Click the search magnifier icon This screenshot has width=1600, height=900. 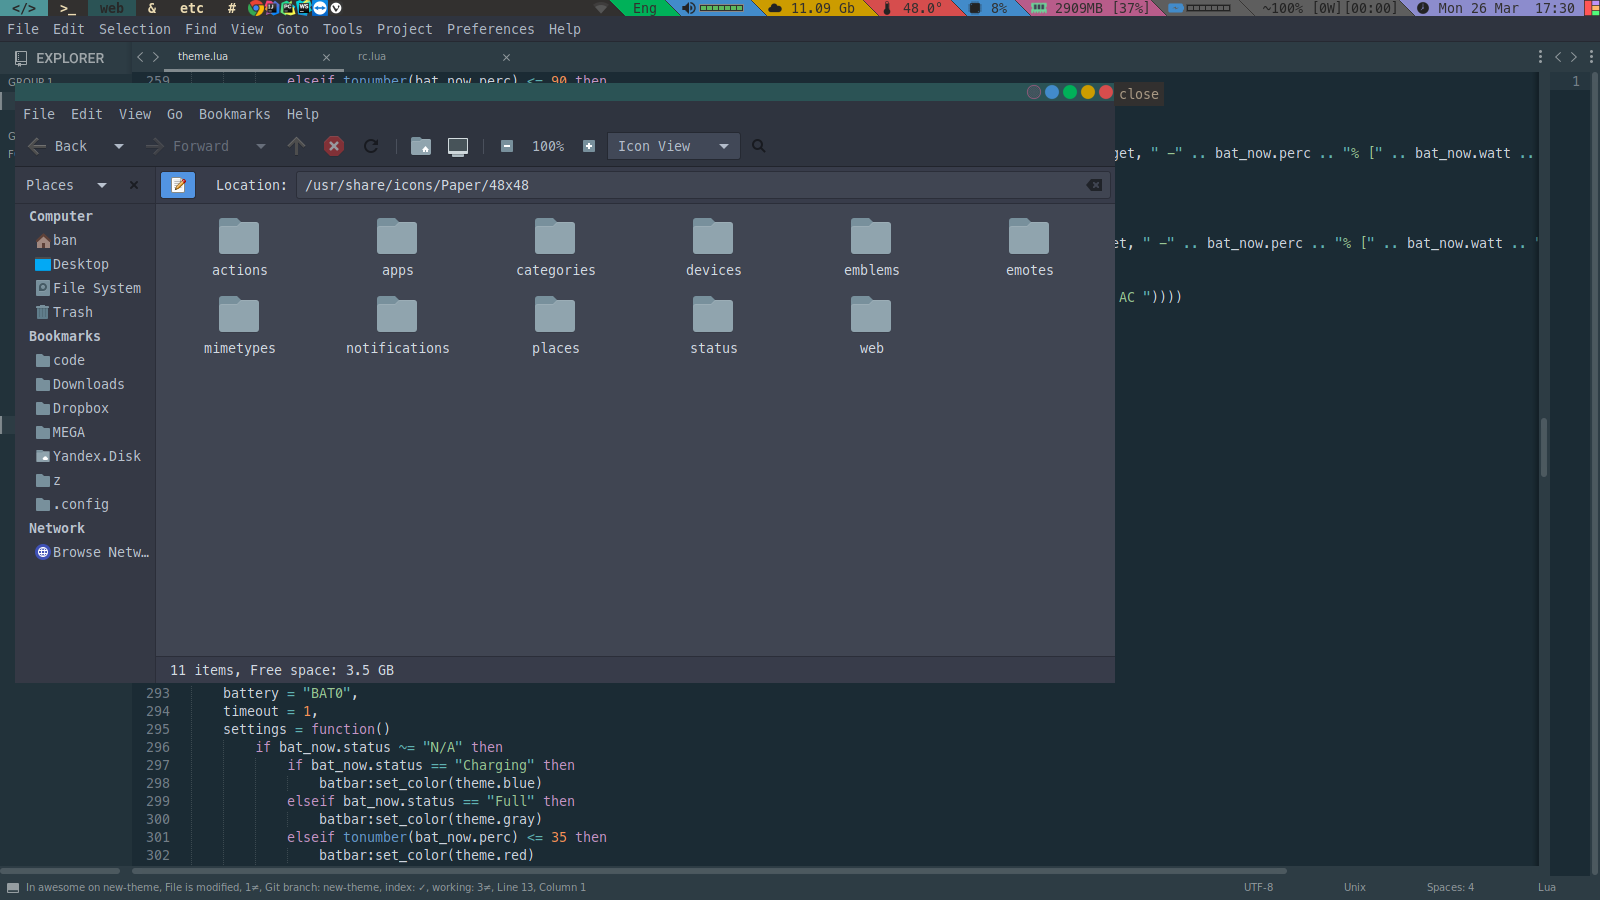pyautogui.click(x=759, y=146)
